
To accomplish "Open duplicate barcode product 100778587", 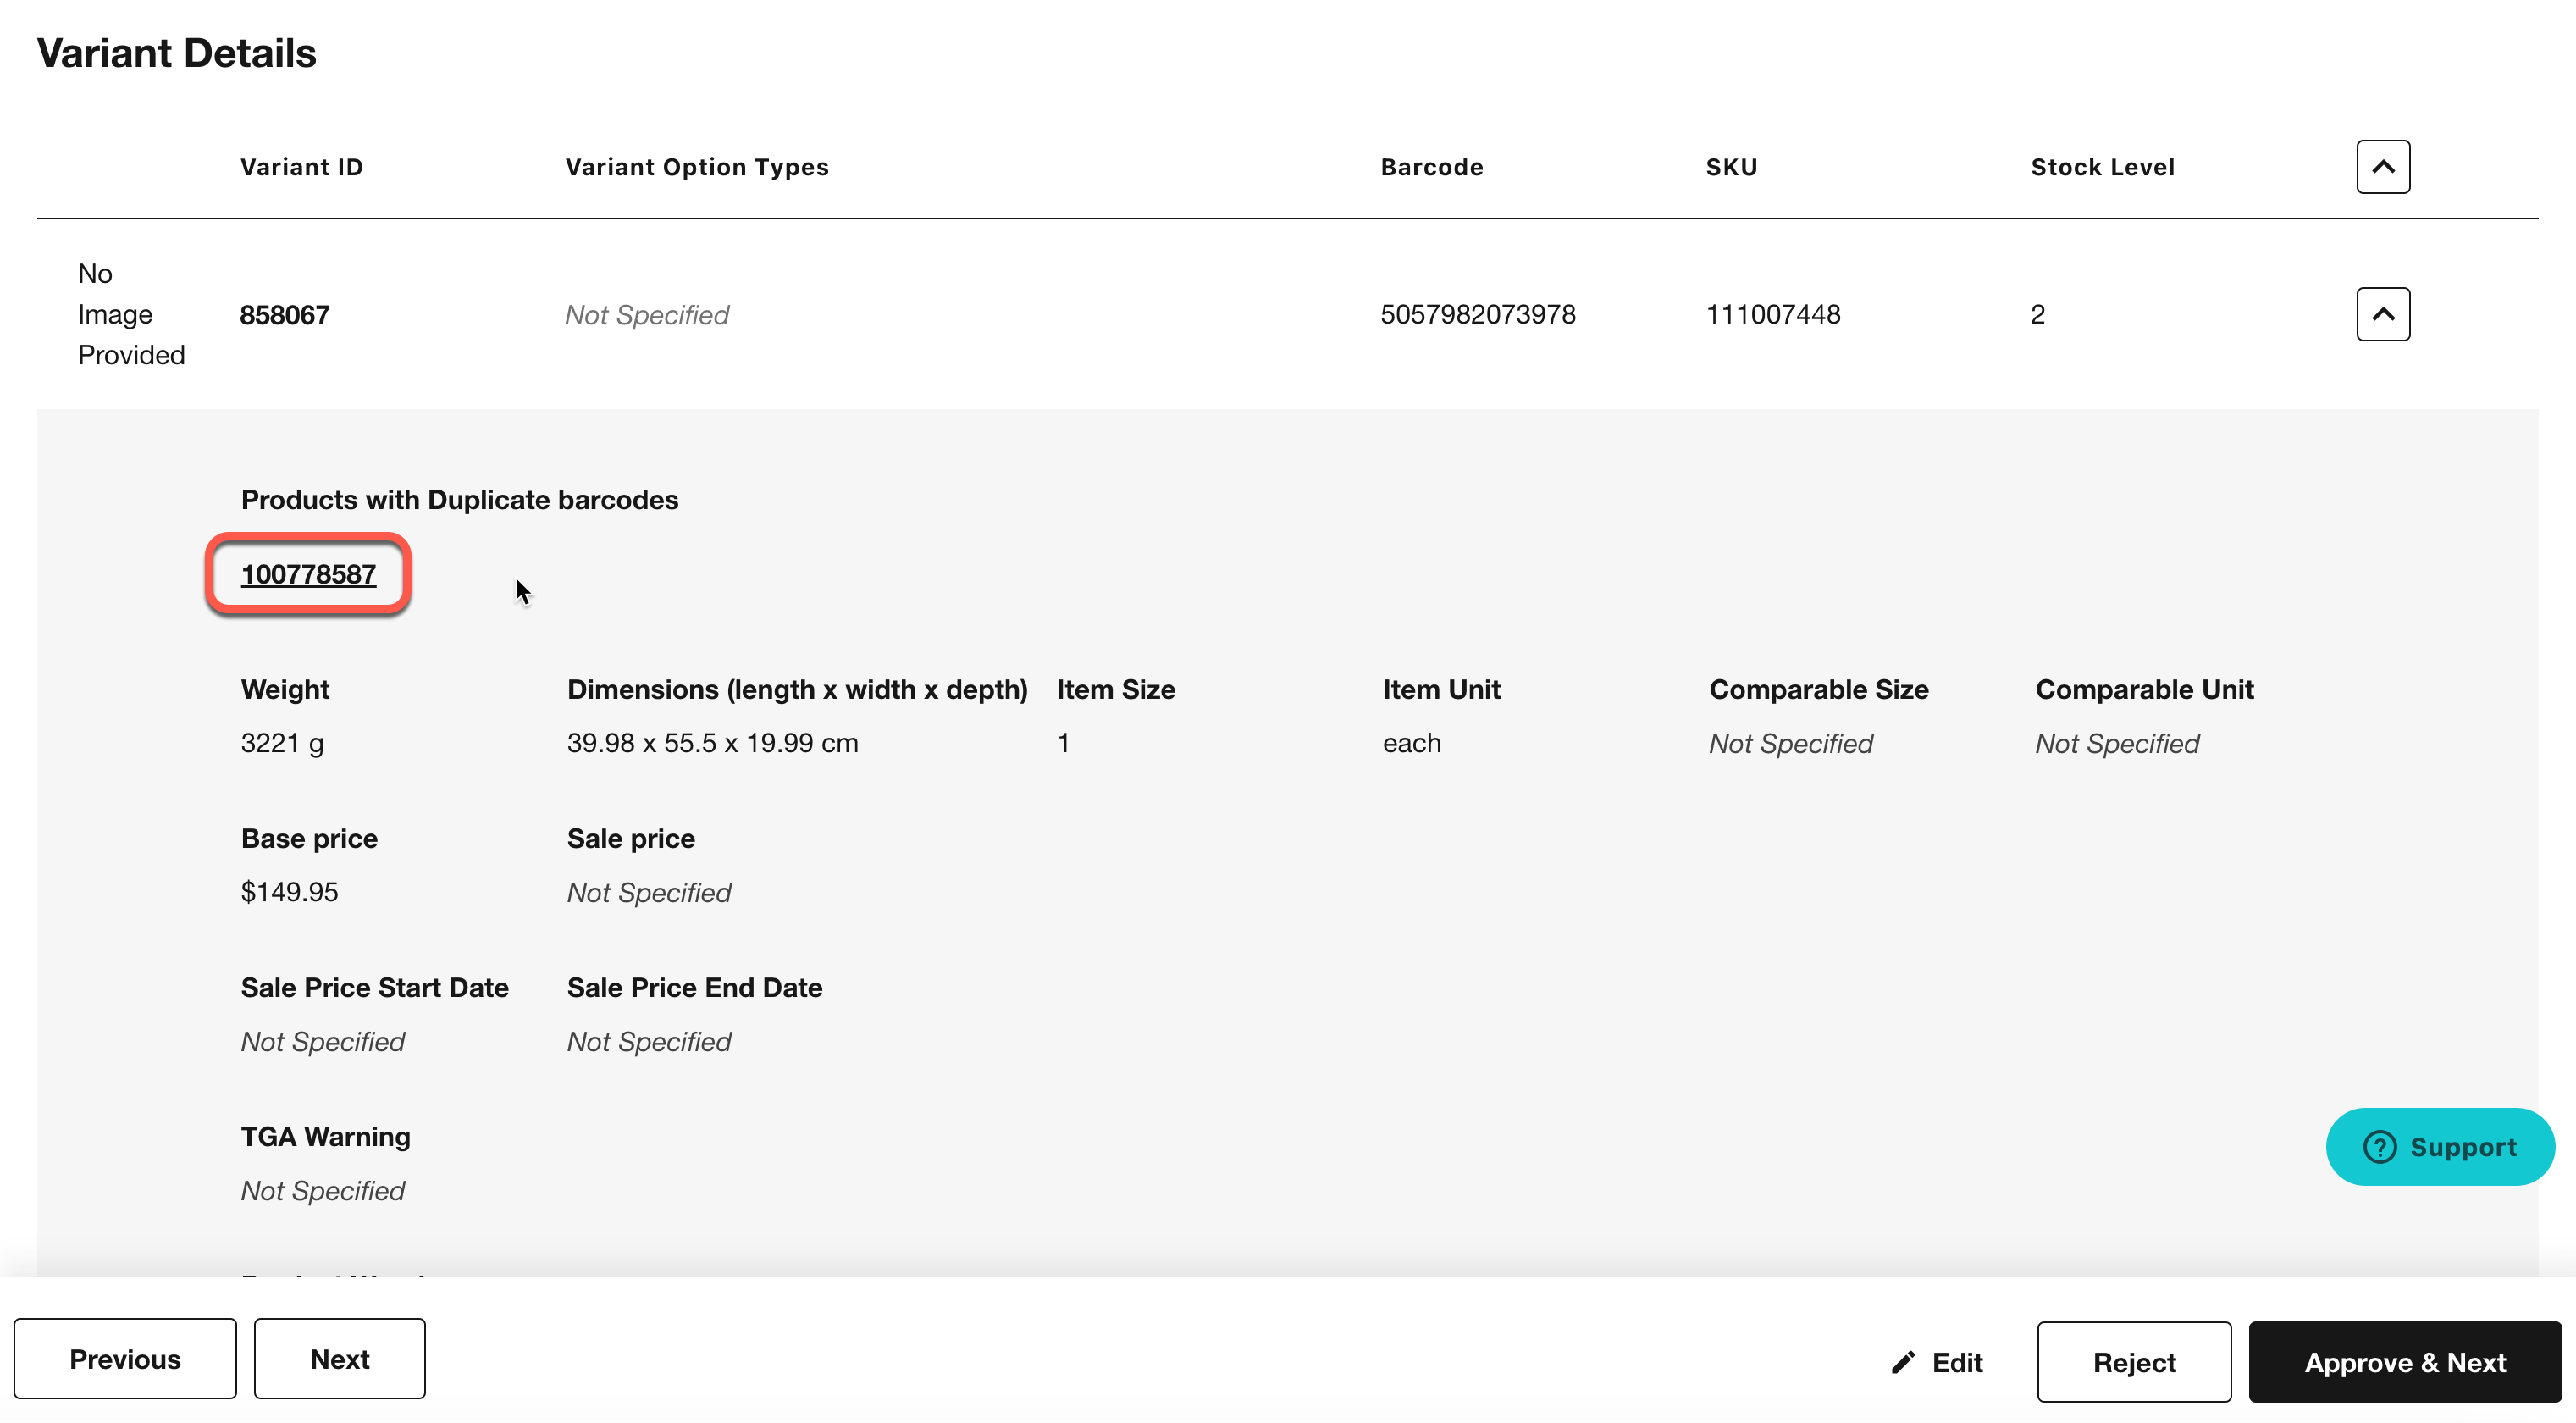I will point(308,574).
